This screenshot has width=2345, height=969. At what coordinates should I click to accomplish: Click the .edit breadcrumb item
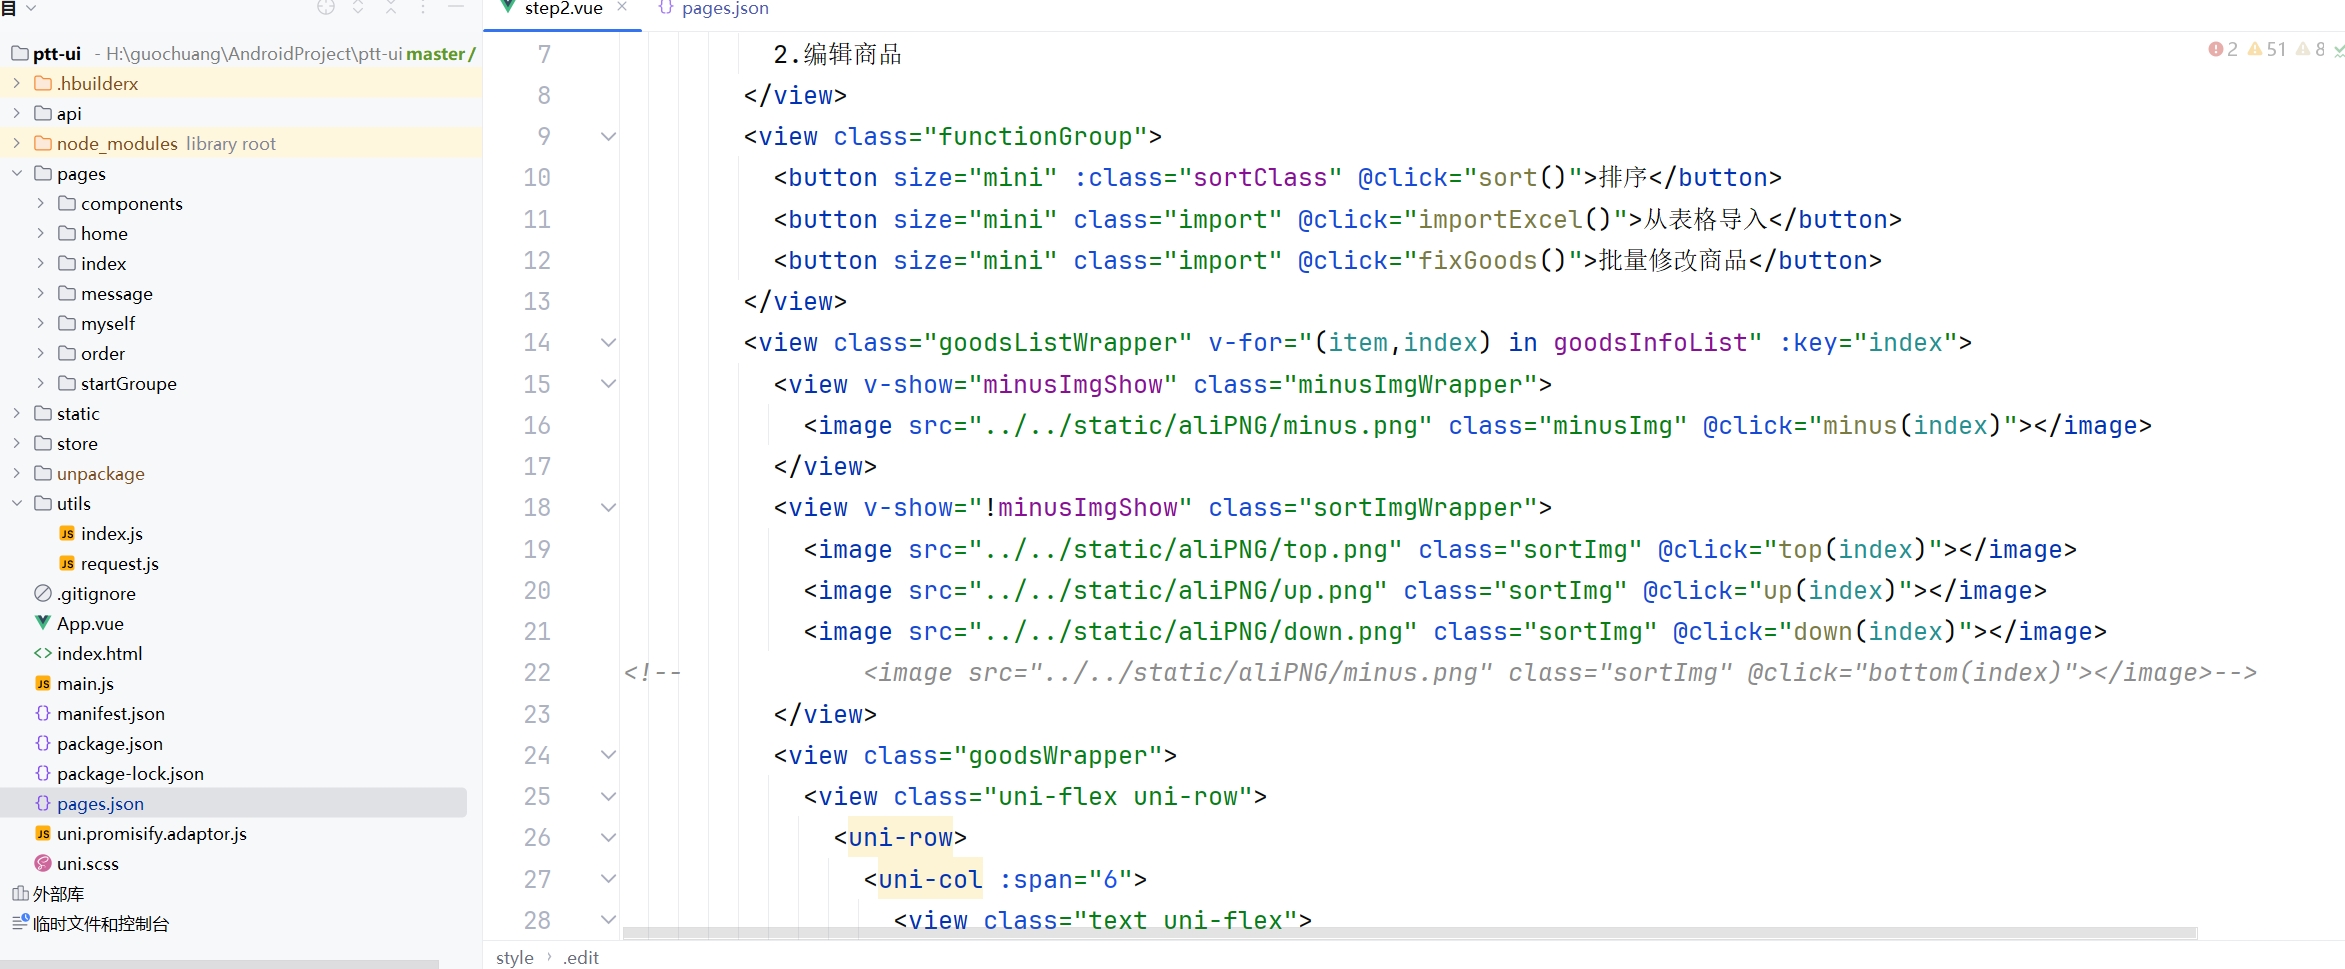[x=581, y=958]
